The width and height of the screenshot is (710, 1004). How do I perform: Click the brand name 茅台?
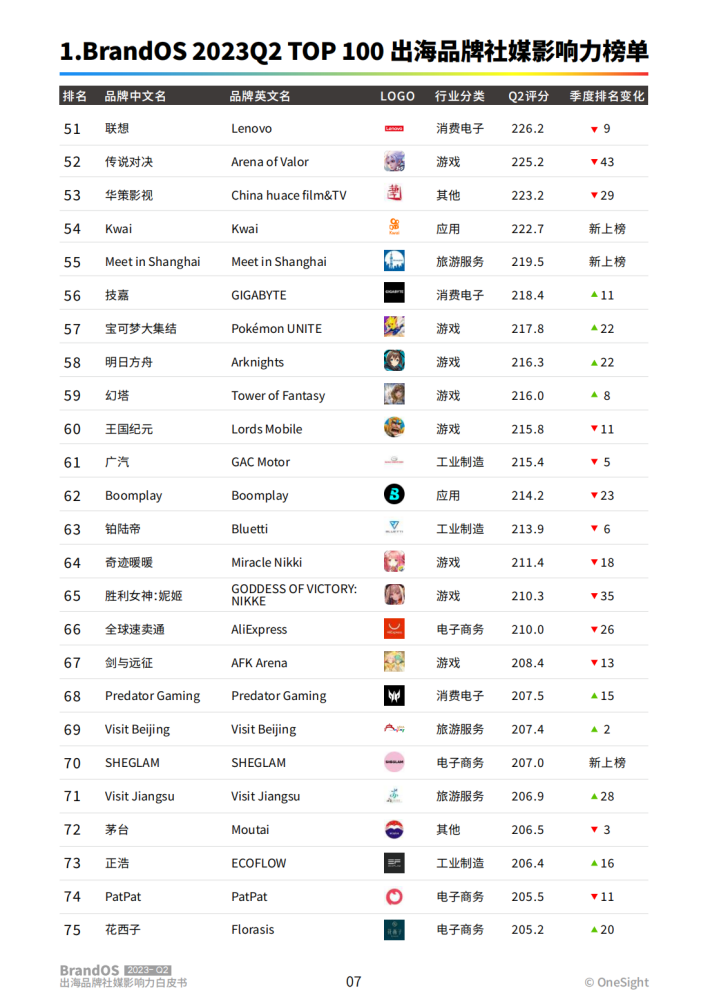(117, 829)
